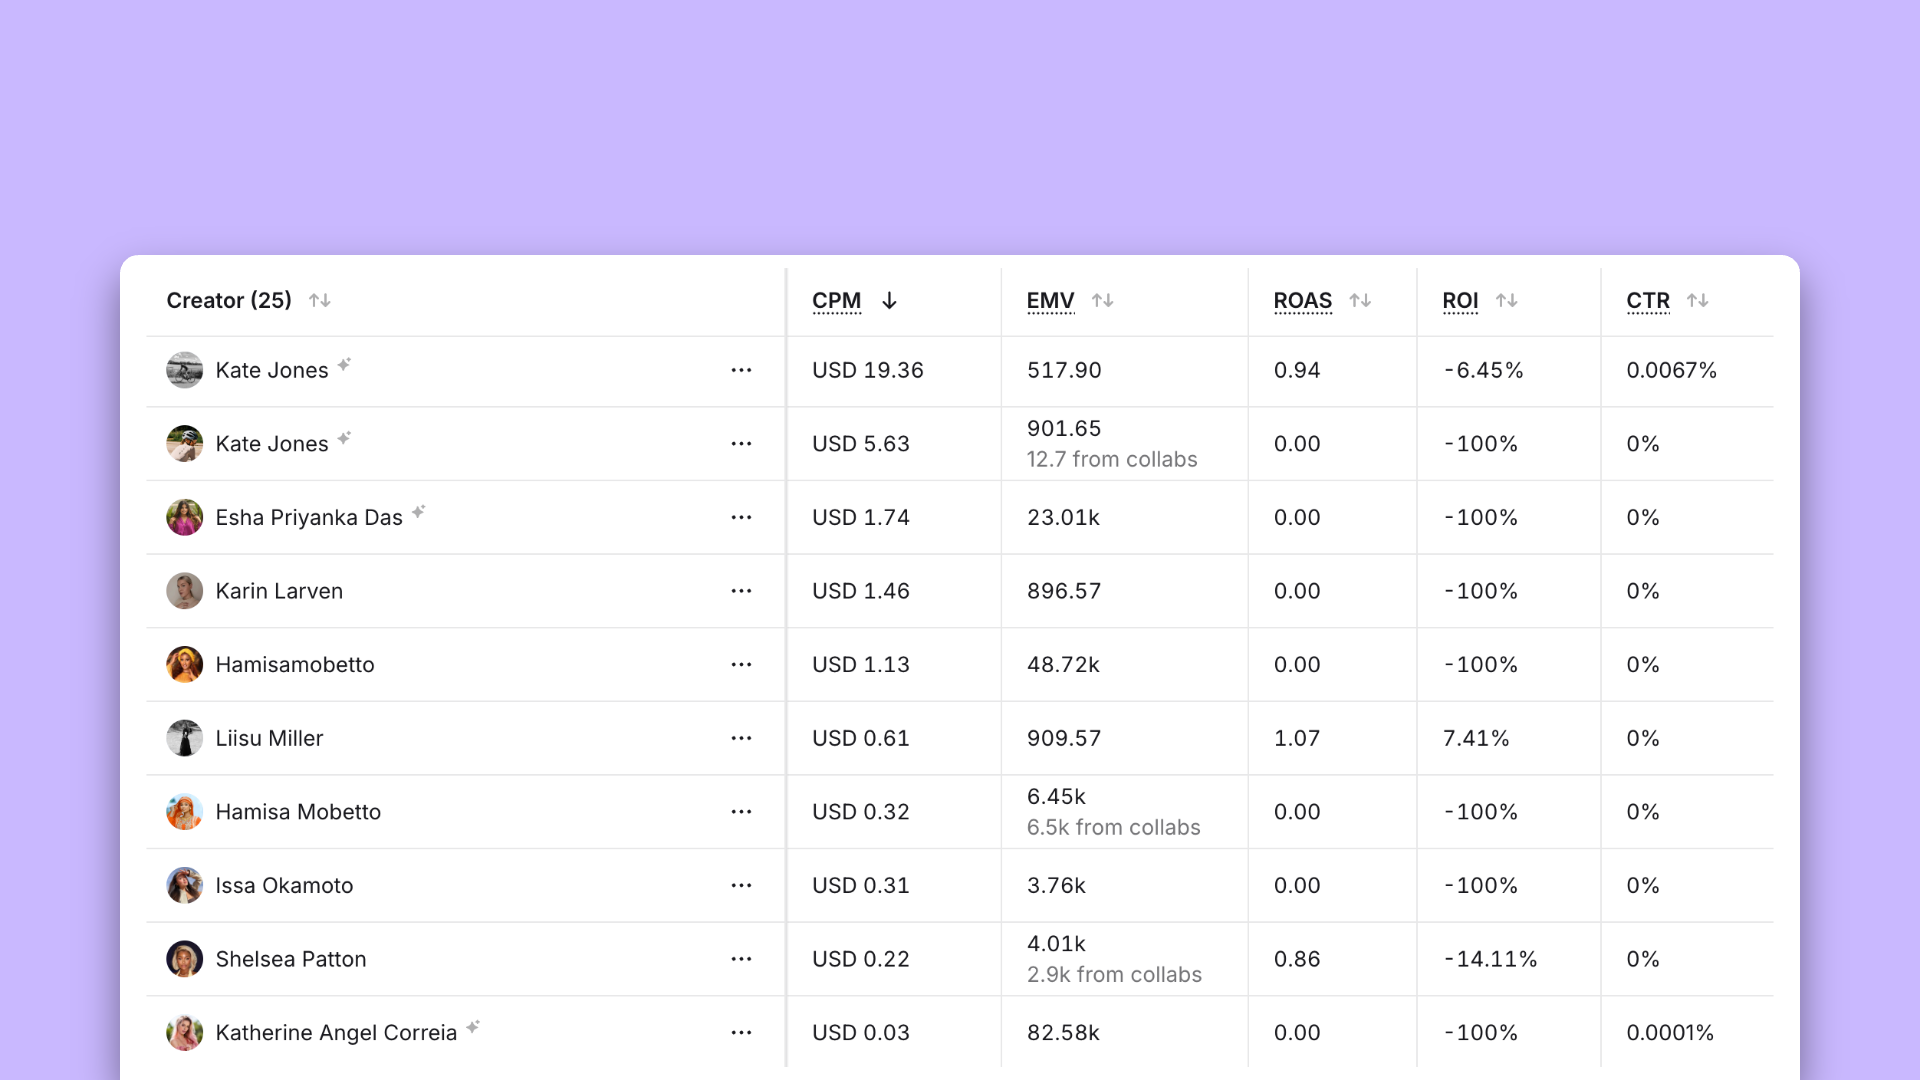Click Esha Priyanka Das's avatar
This screenshot has width=1920, height=1080.
pyautogui.click(x=184, y=518)
